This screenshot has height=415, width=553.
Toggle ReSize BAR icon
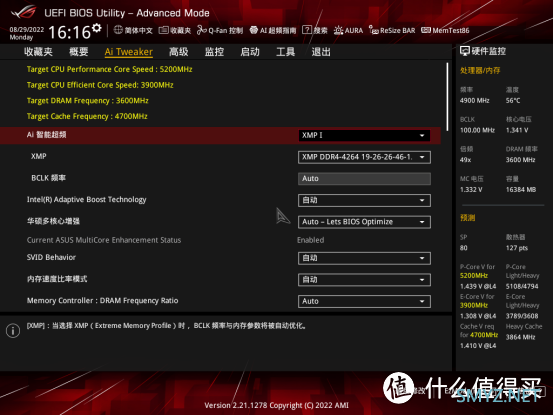(x=373, y=30)
